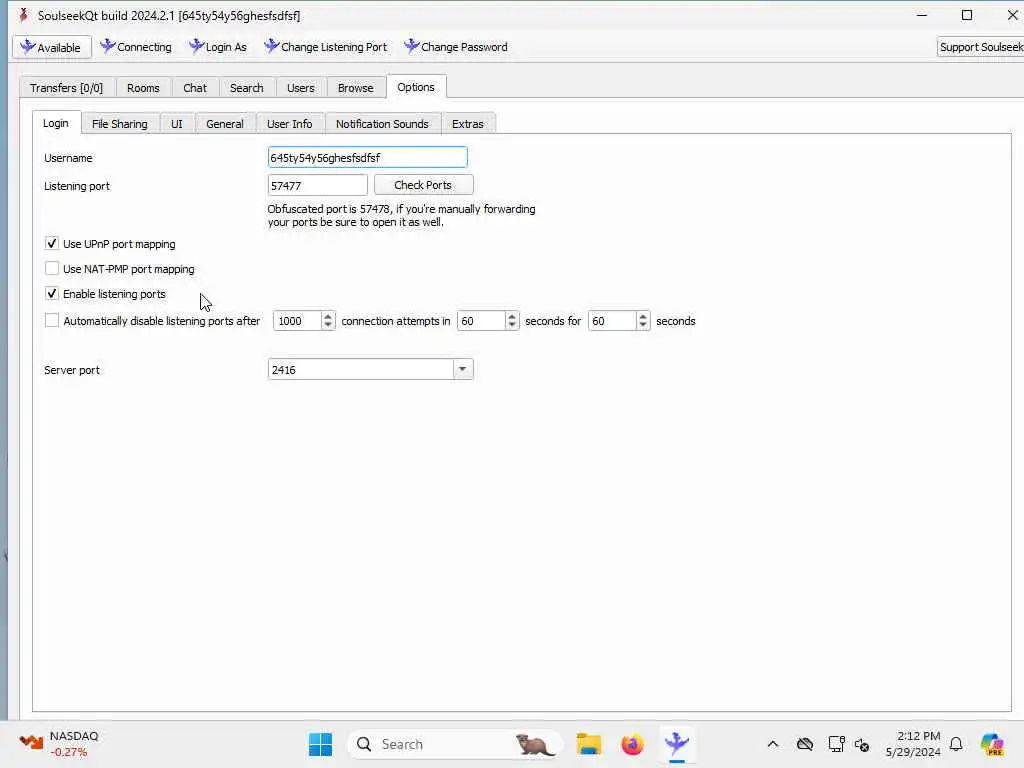
Task: Click the network display tray icon
Action: (836, 744)
